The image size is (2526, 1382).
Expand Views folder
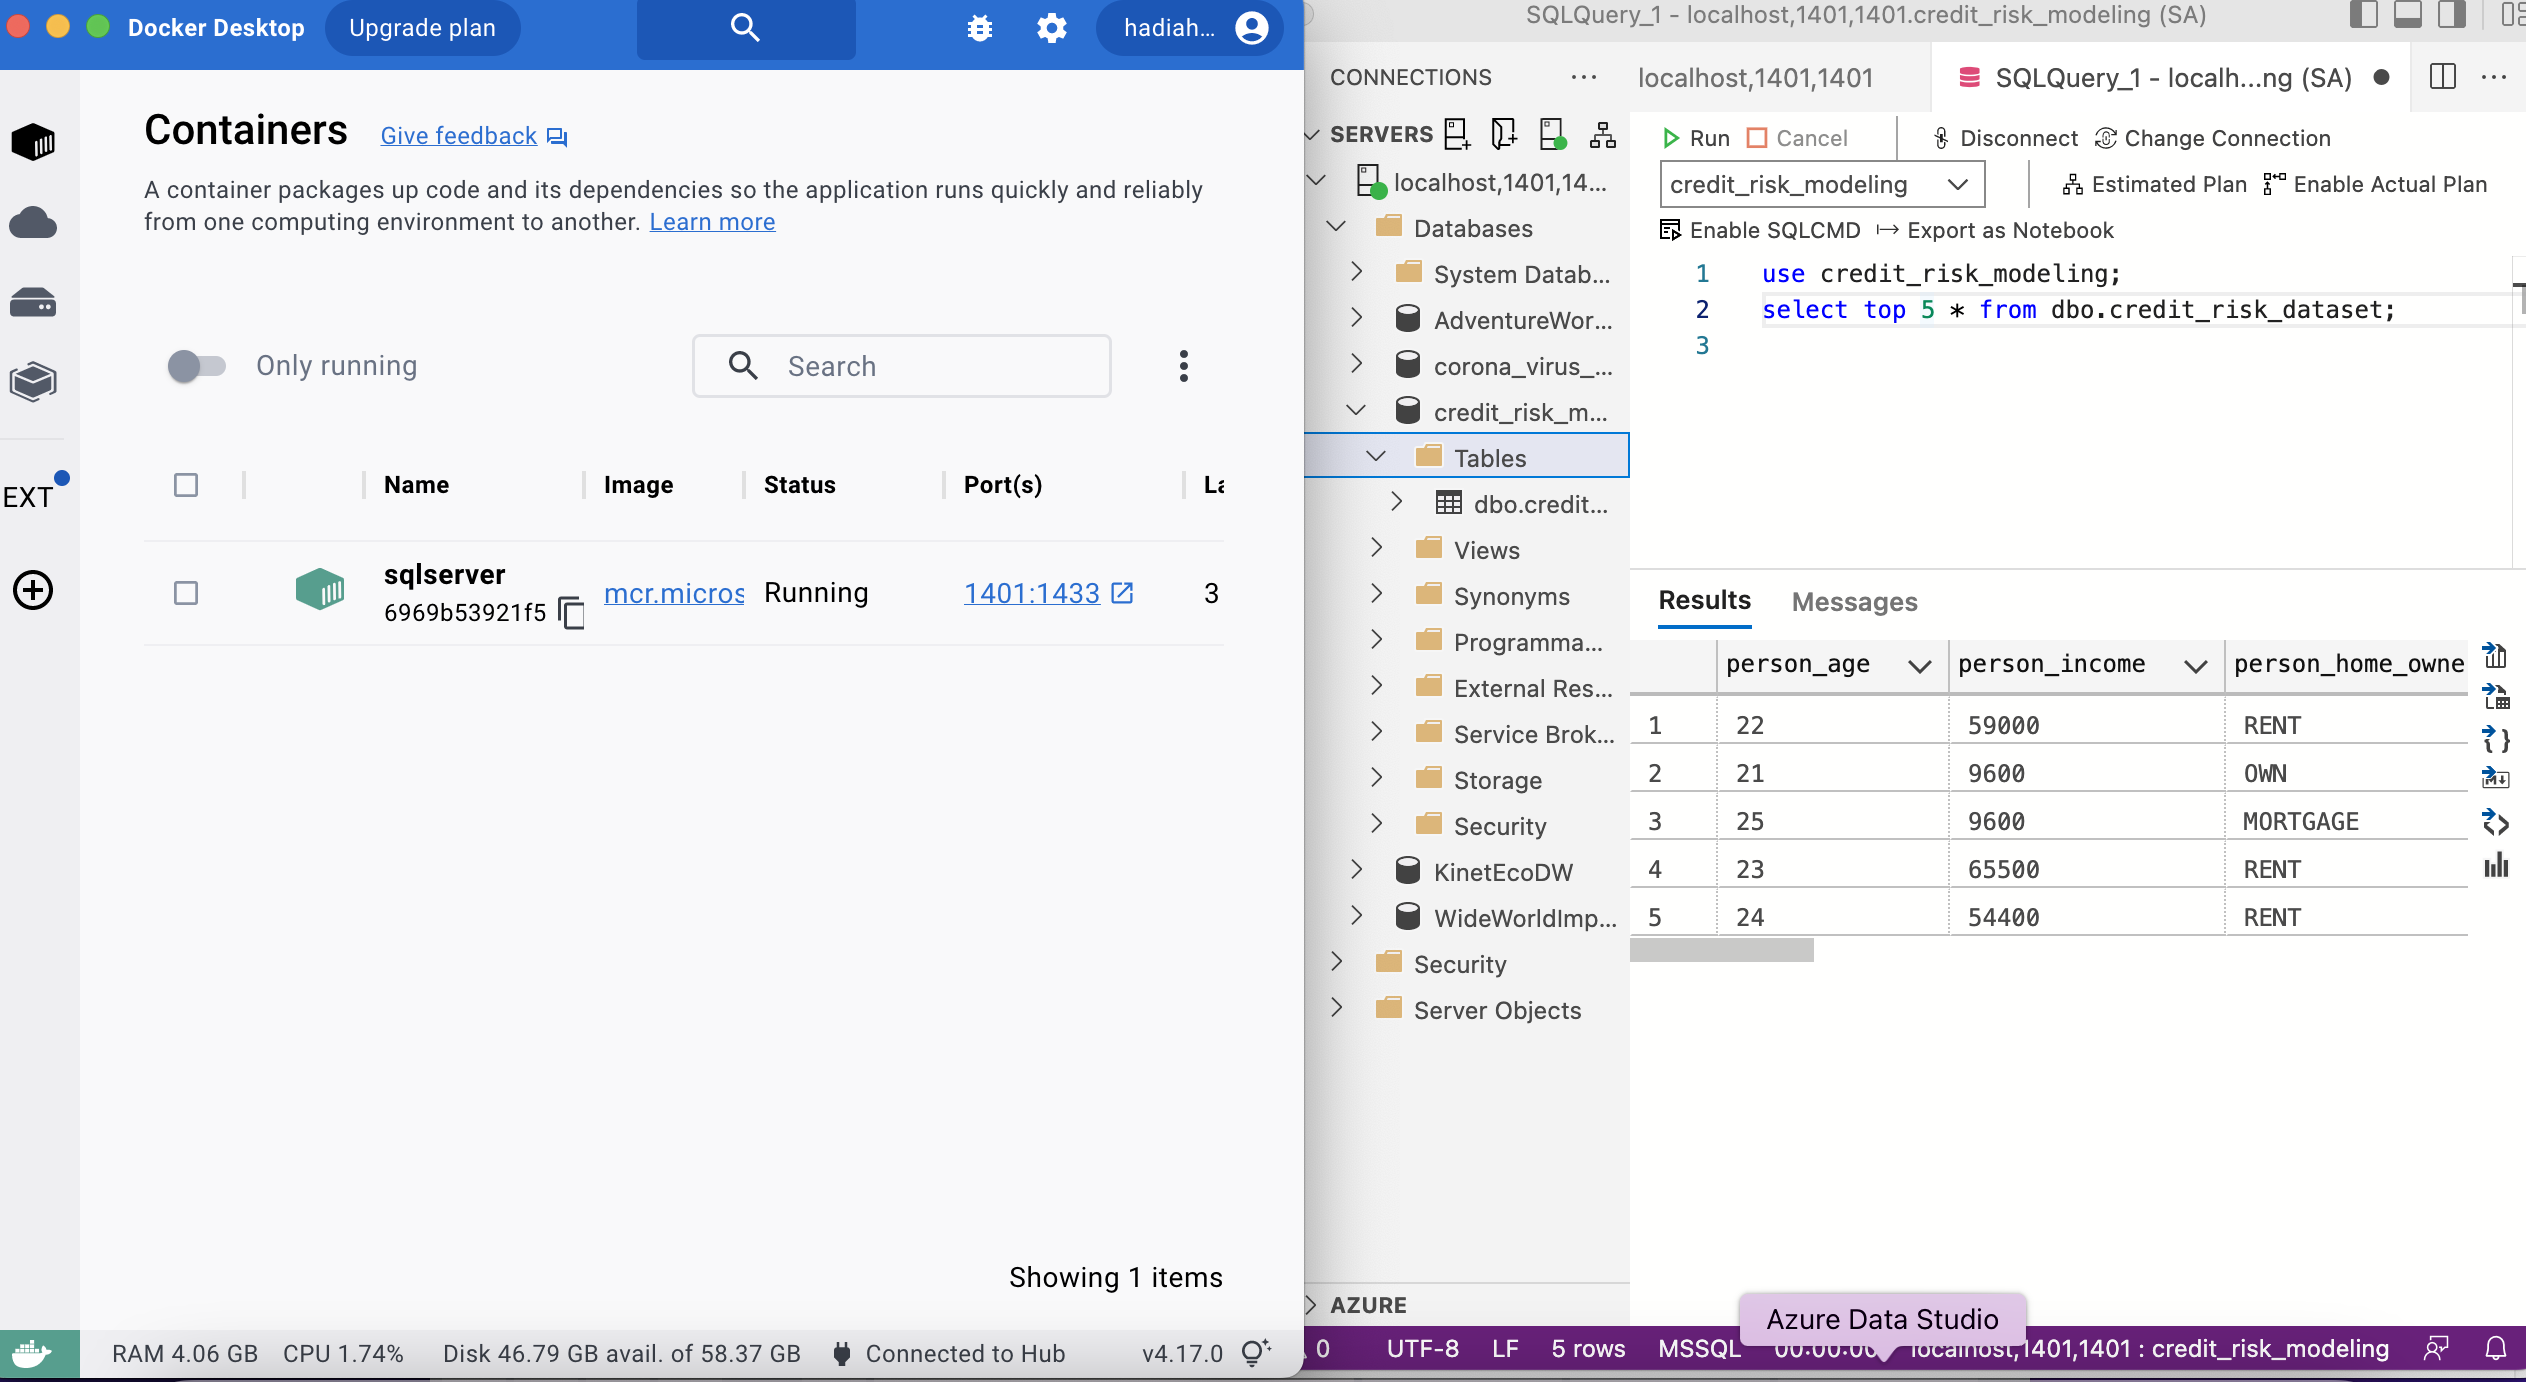click(x=1376, y=547)
